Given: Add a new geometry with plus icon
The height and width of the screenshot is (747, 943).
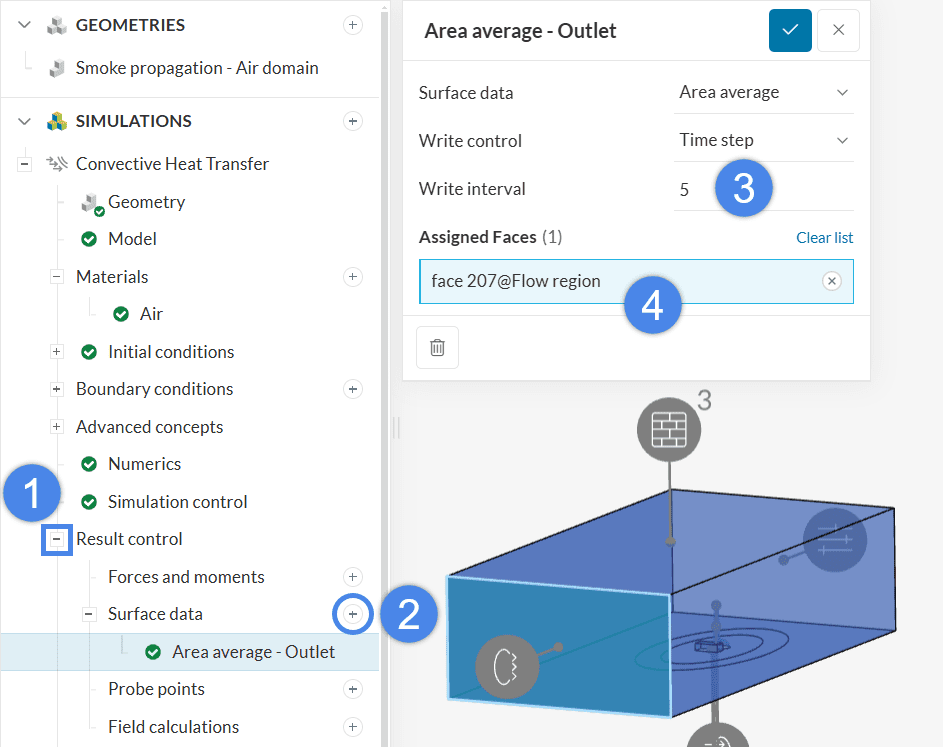Looking at the screenshot, I should coord(353,25).
